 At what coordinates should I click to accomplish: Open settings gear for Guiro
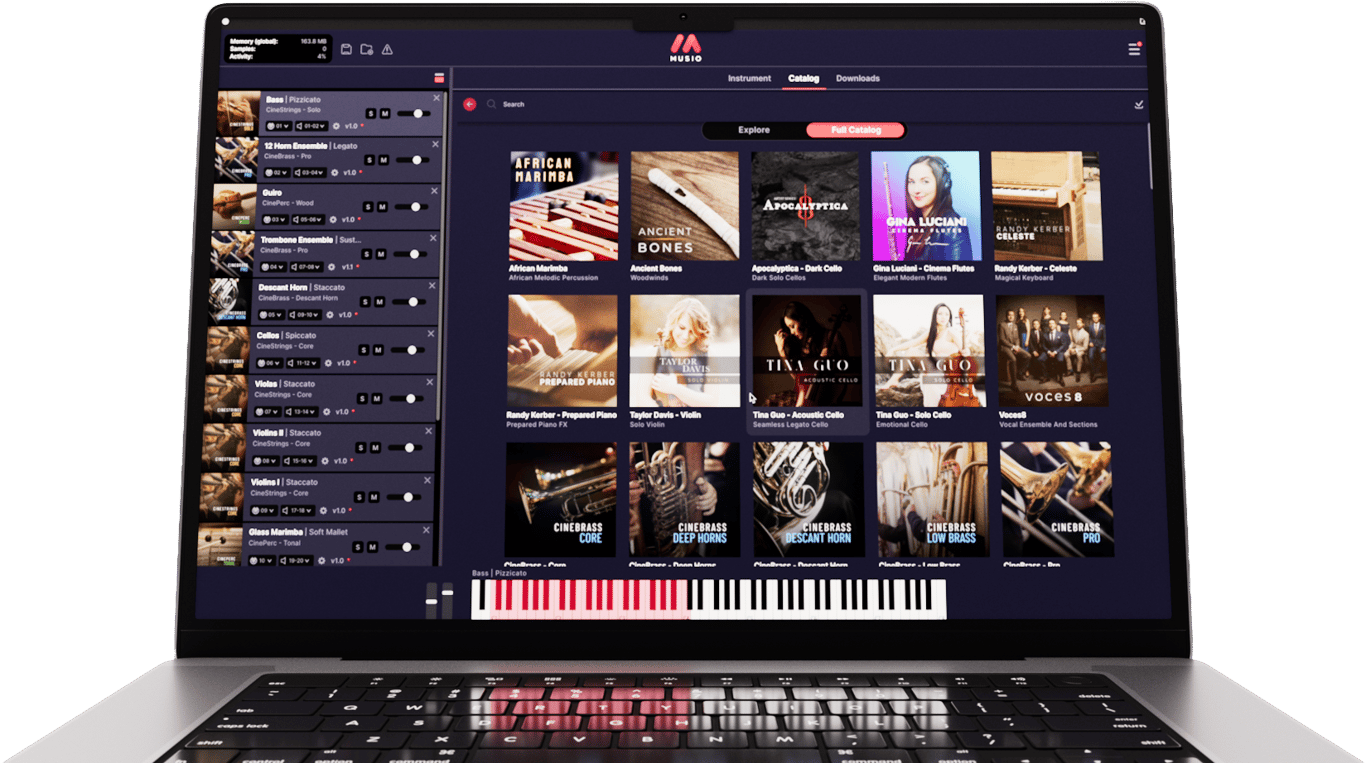pyautogui.click(x=331, y=219)
